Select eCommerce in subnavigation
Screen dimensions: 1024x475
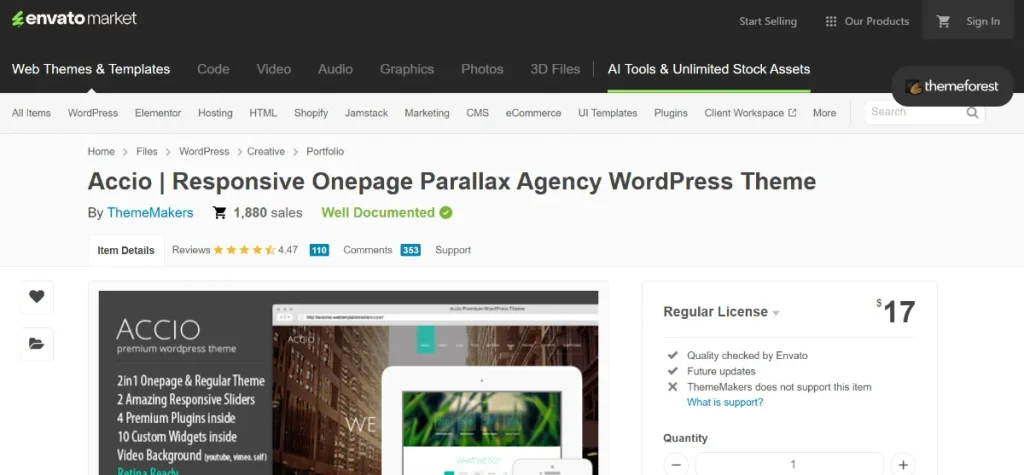[x=534, y=113]
